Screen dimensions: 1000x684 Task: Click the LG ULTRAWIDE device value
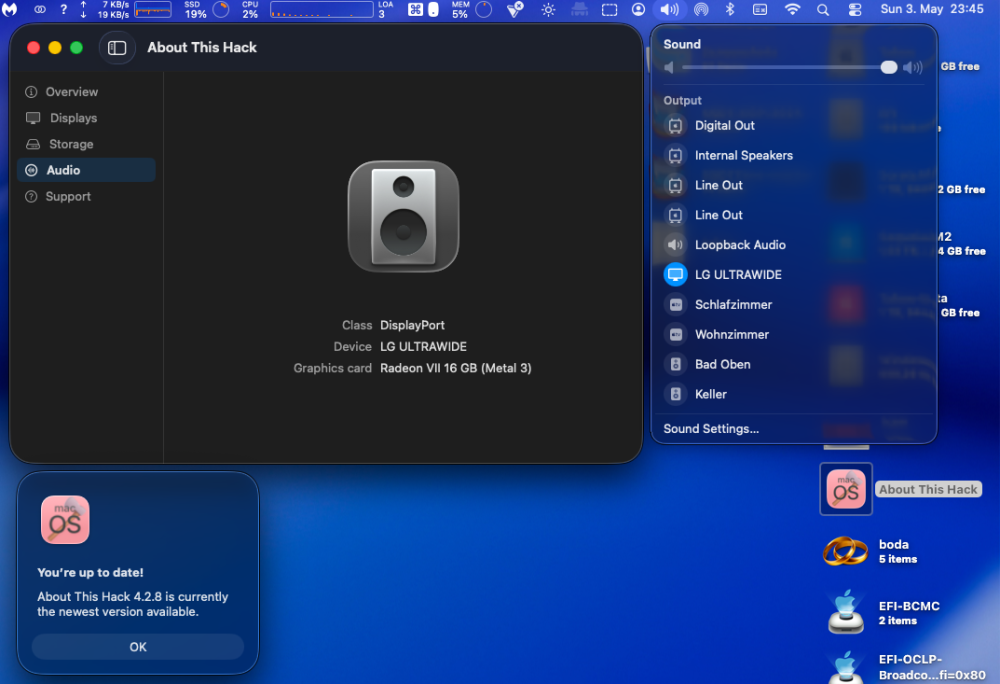(423, 347)
